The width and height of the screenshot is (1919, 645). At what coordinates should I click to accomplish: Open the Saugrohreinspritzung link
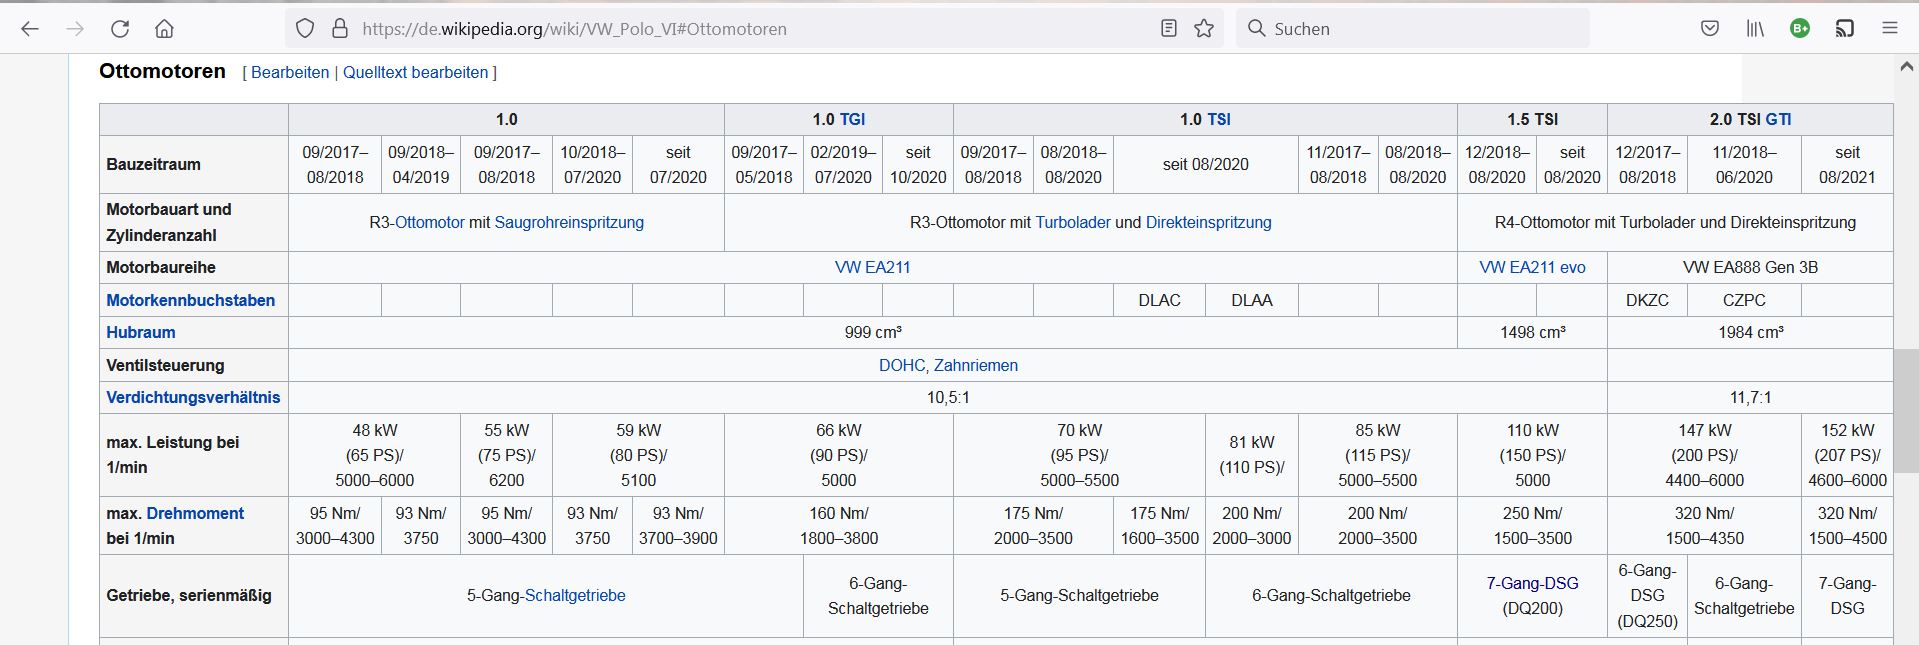[x=569, y=222]
